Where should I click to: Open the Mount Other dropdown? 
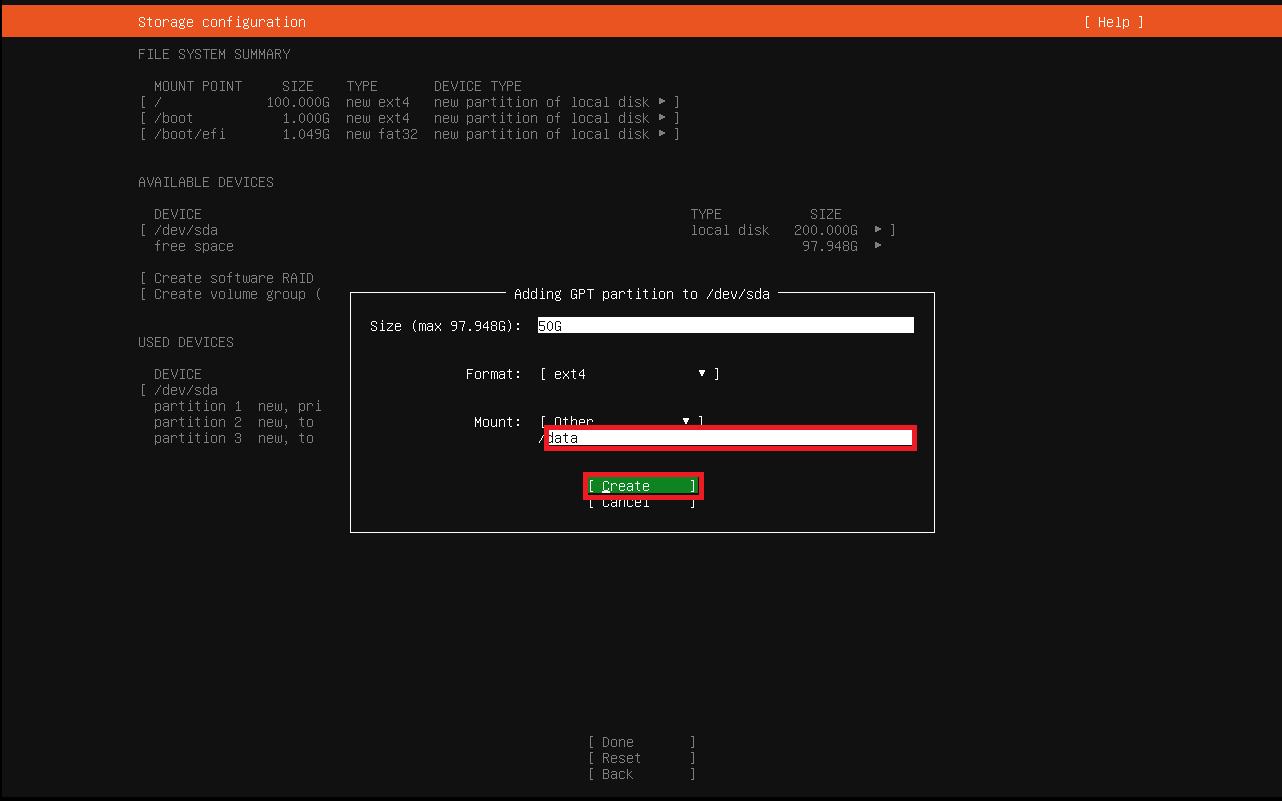622,421
